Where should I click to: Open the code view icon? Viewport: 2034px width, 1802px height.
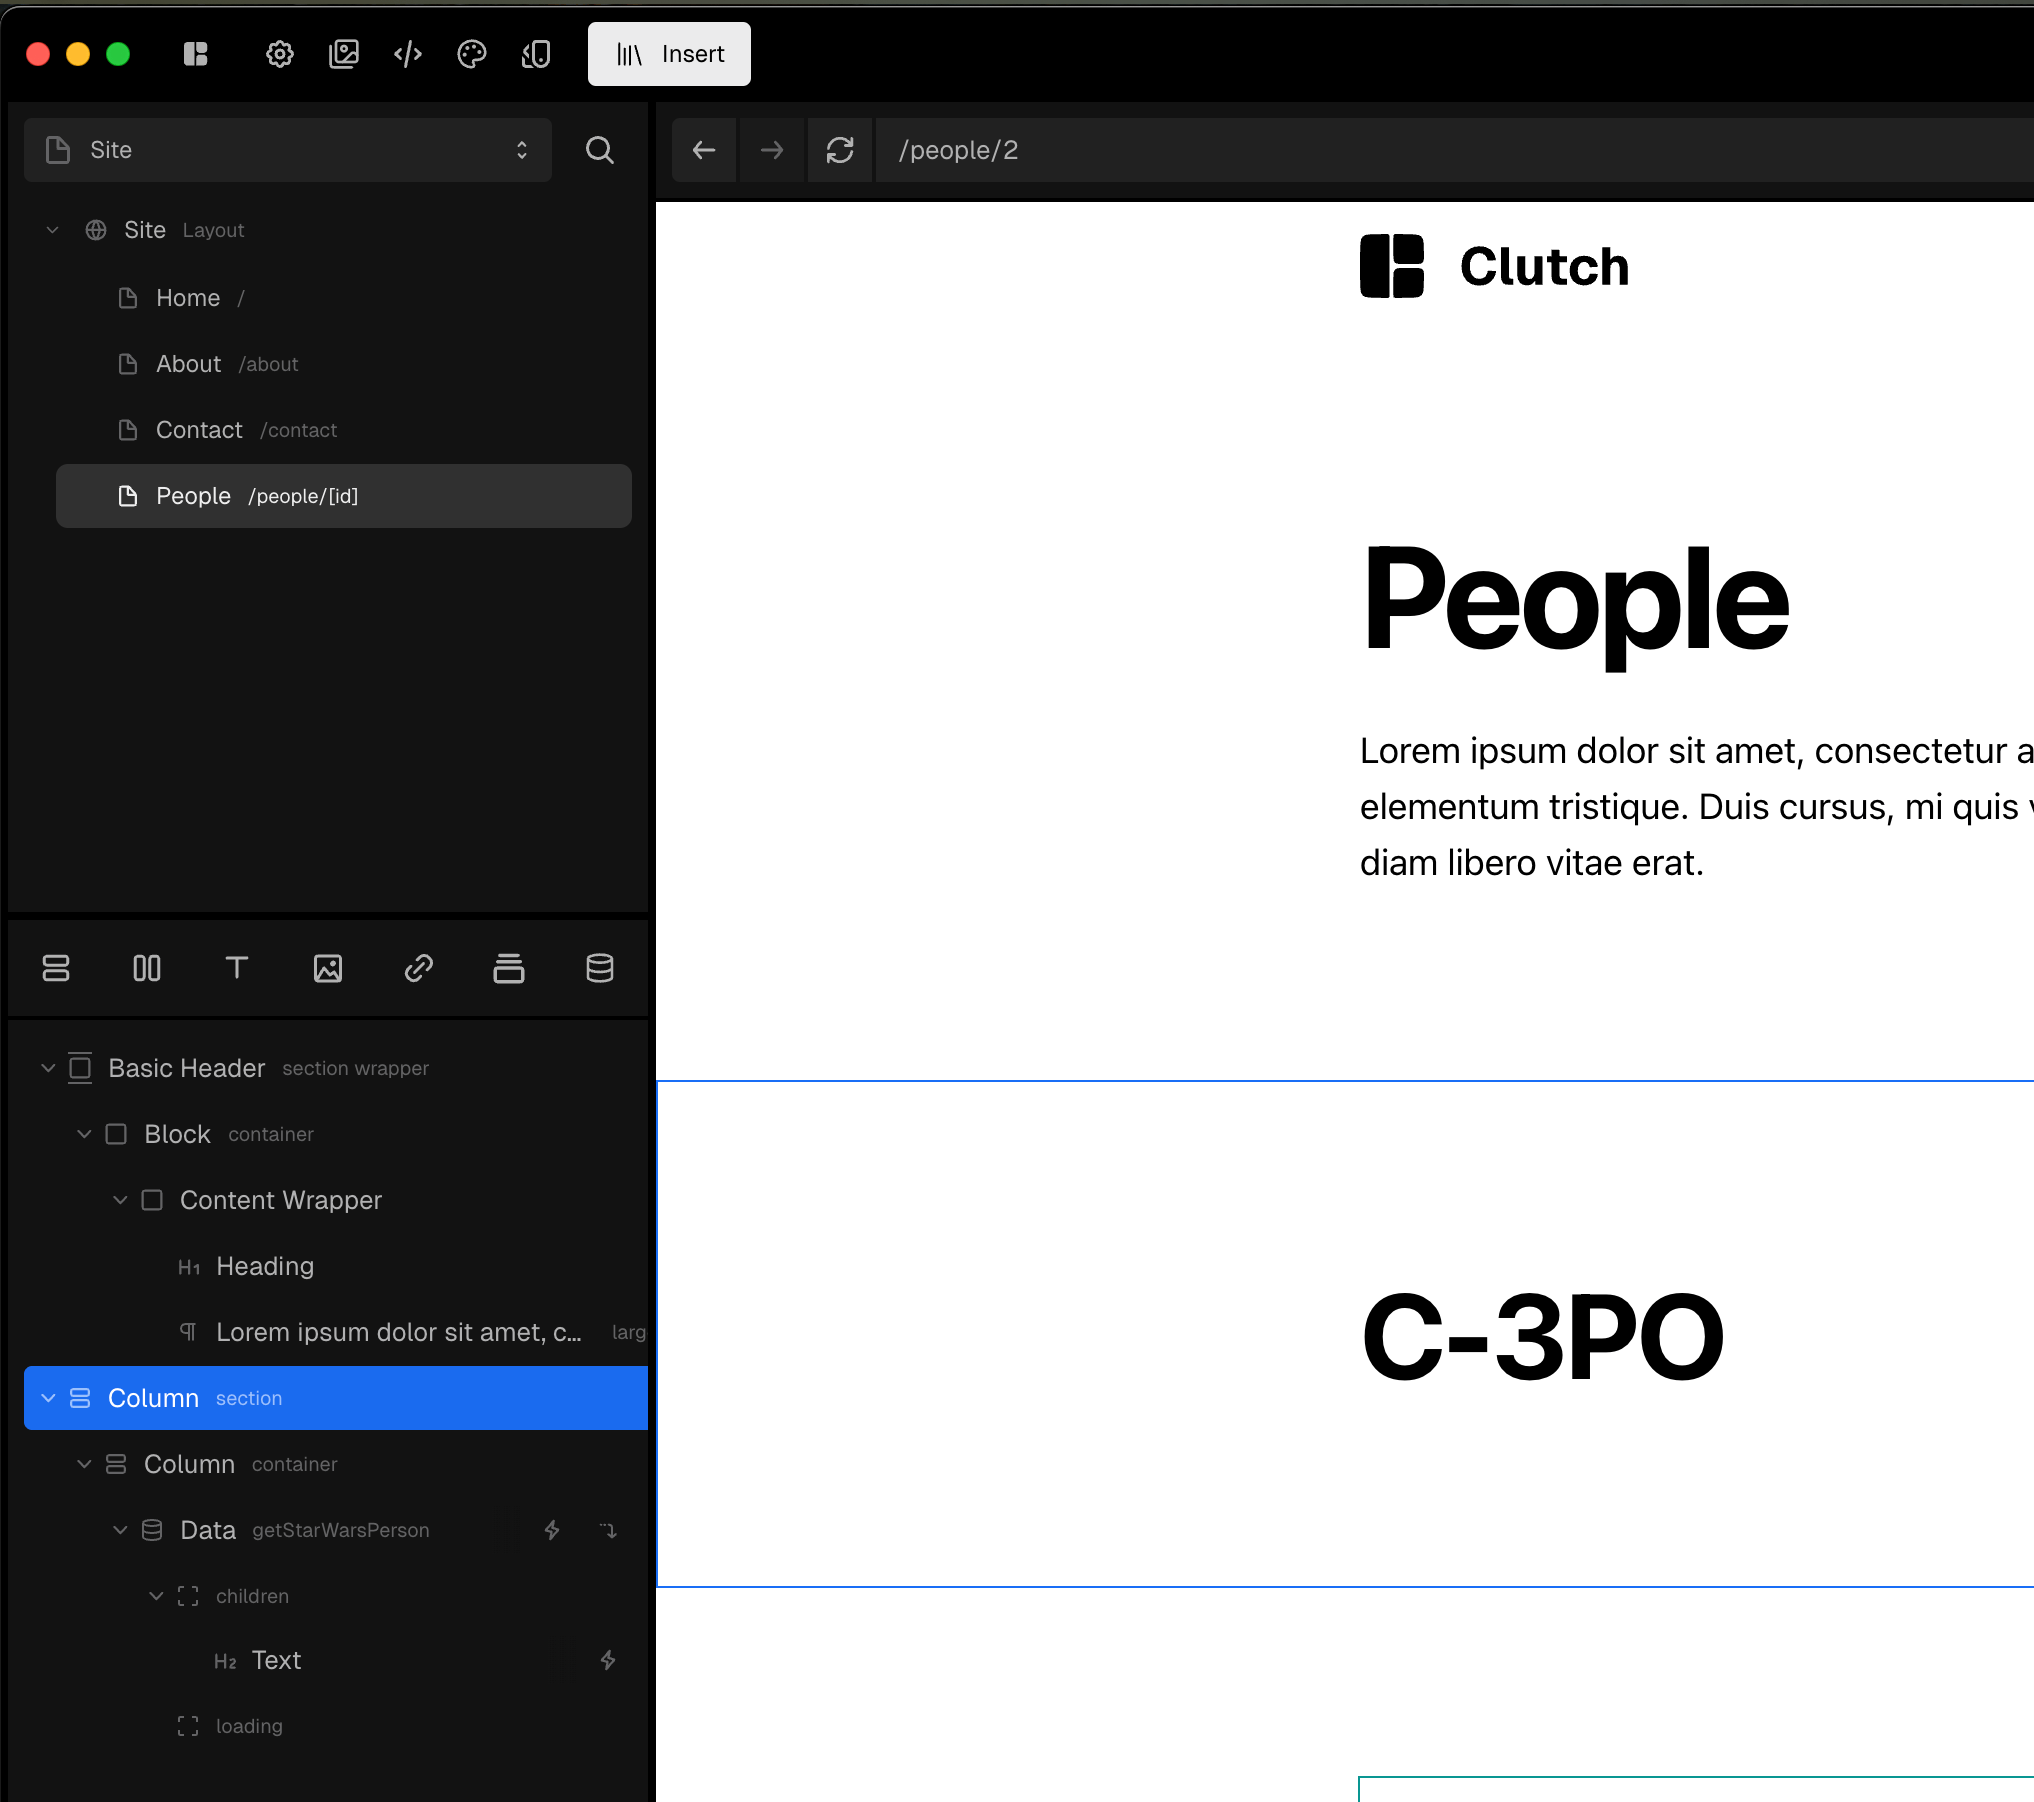[x=408, y=54]
